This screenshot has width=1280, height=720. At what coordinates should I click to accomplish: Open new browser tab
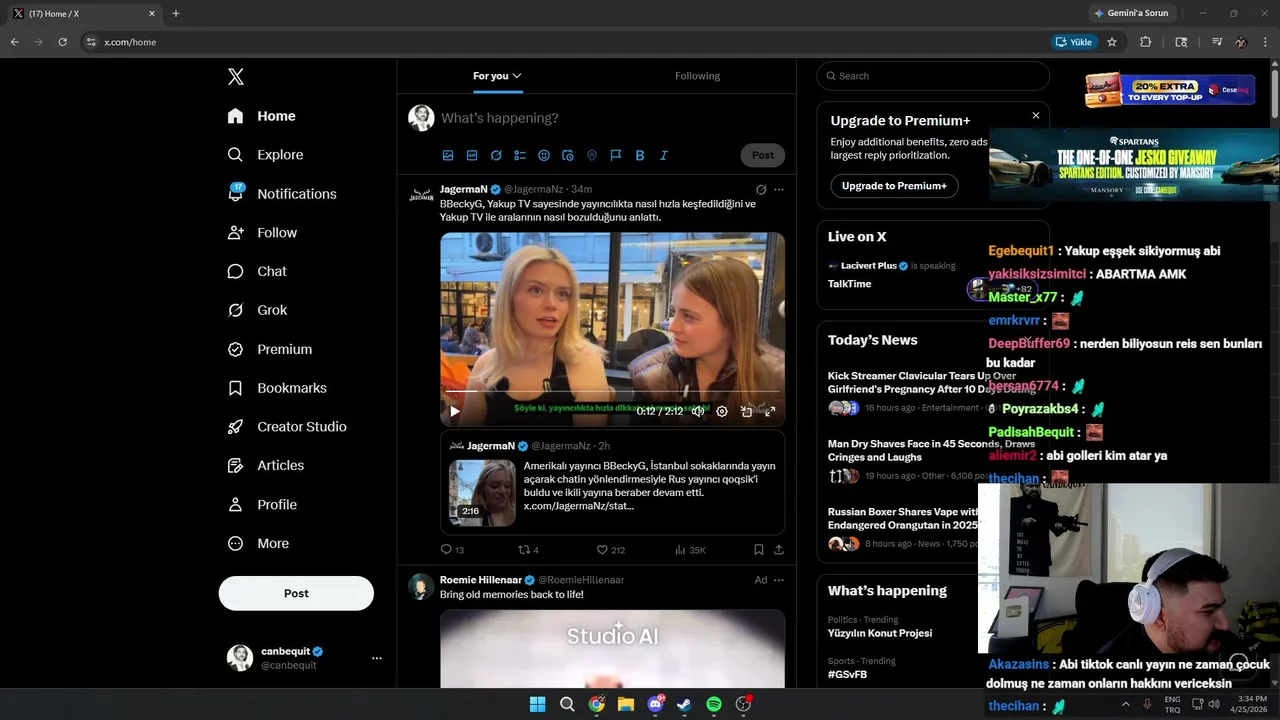[176, 13]
